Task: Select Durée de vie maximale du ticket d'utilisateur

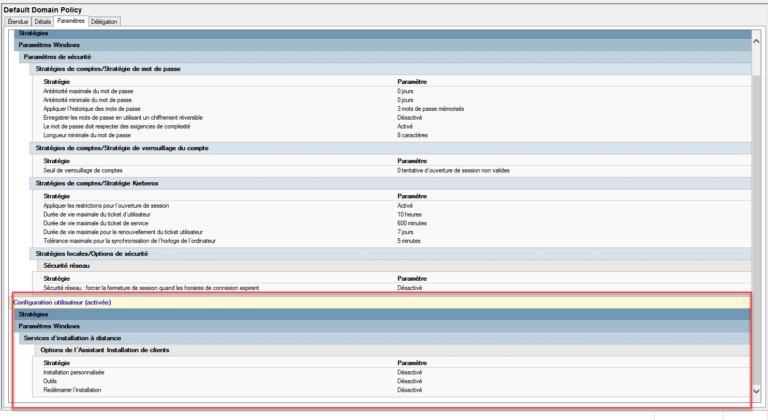Action: (x=392, y=215)
